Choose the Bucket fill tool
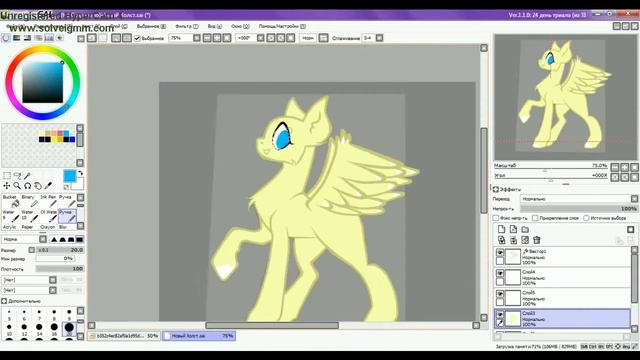Screen dimensions: 640x360 pyautogui.click(x=11, y=201)
